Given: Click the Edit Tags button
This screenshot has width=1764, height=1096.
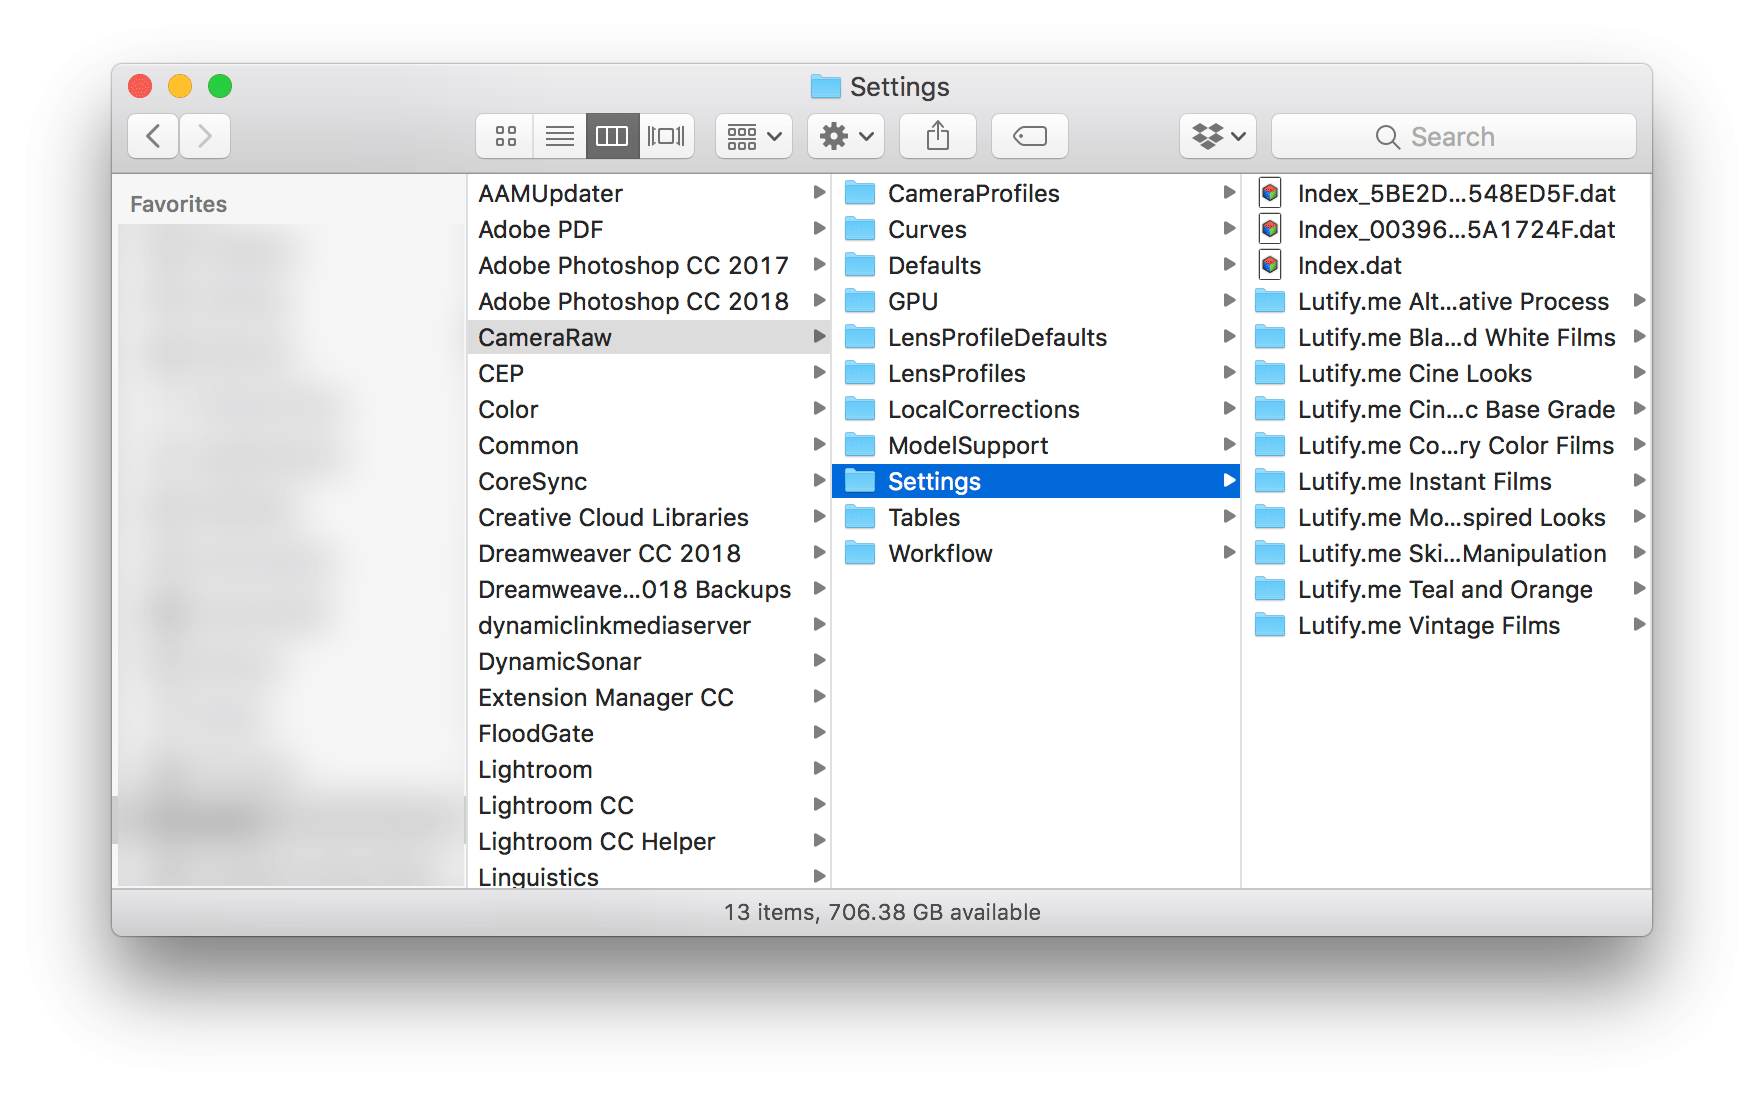Looking at the screenshot, I should point(1030,136).
